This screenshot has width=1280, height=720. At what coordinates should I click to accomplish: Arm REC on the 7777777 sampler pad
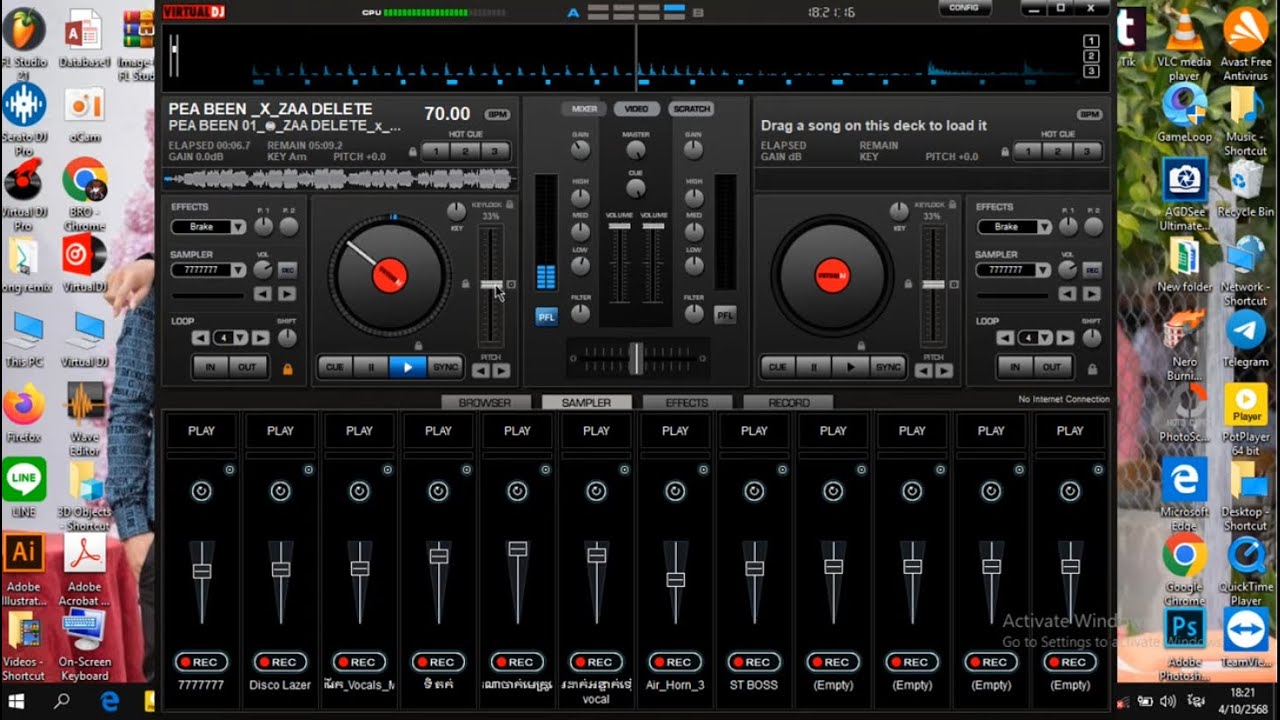[x=201, y=662]
